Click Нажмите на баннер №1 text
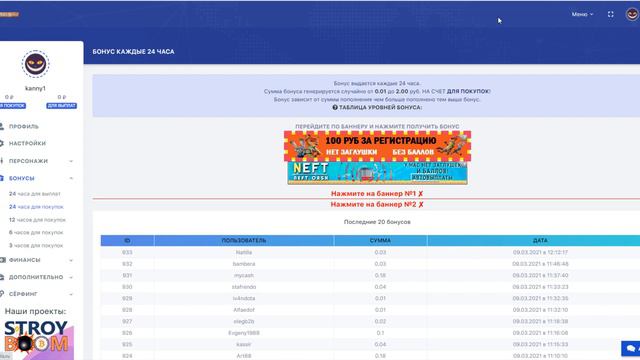 tap(377, 193)
